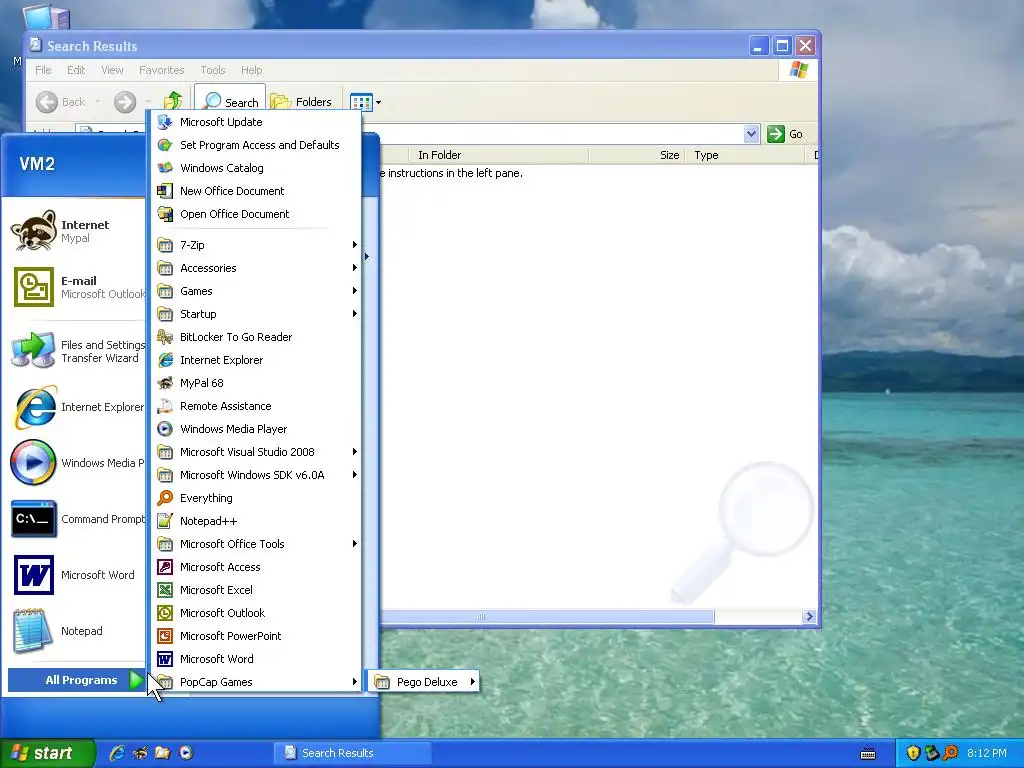Open Edit menu in Search Results
Image resolution: width=1024 pixels, height=768 pixels.
click(x=76, y=70)
